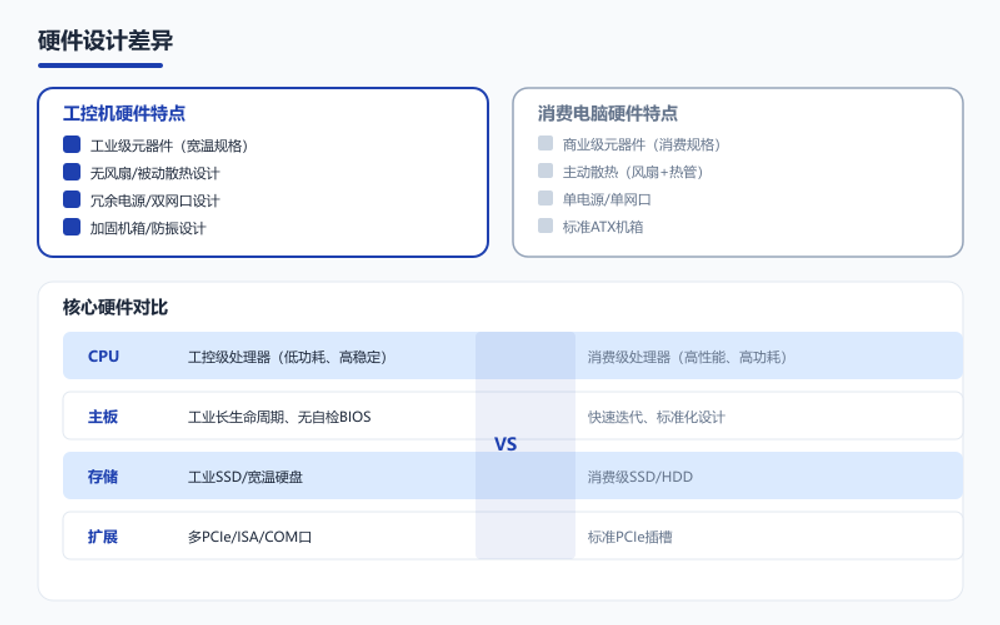Viewport: 1000px width, 625px height.
Task: Select the square icon beside 加固机箱/防振设计
Action: pos(70,227)
